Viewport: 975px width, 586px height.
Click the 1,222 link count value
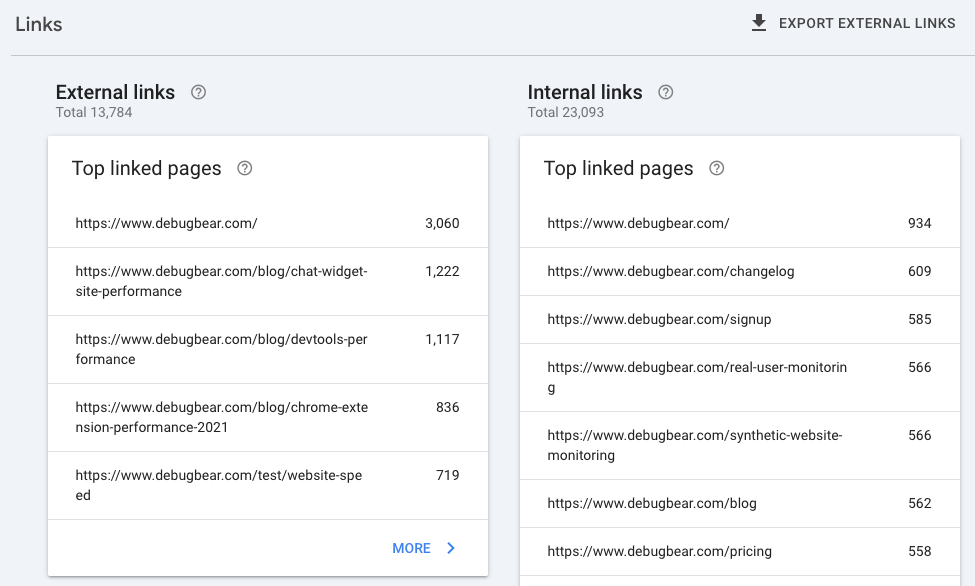tap(442, 271)
